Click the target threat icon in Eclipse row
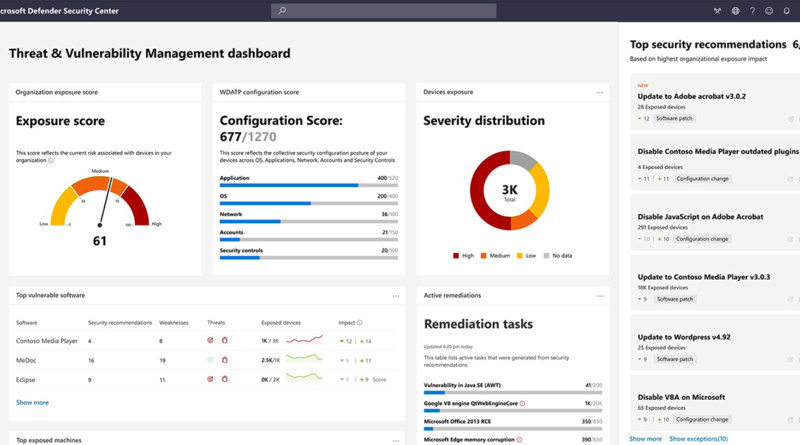Screen dimensions: 800x445 (210, 379)
